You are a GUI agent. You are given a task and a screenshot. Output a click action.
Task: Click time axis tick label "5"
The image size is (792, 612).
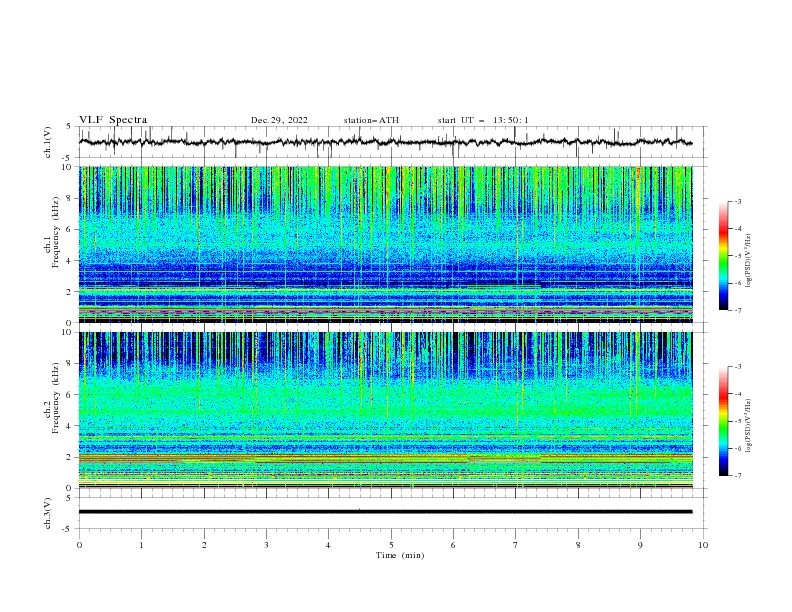(x=391, y=545)
